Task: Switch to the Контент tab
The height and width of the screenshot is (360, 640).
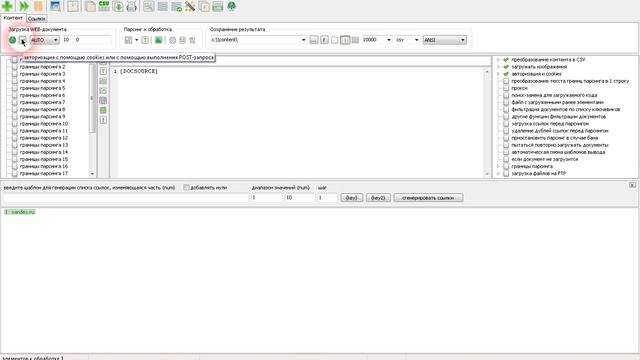Action: pyautogui.click(x=13, y=18)
